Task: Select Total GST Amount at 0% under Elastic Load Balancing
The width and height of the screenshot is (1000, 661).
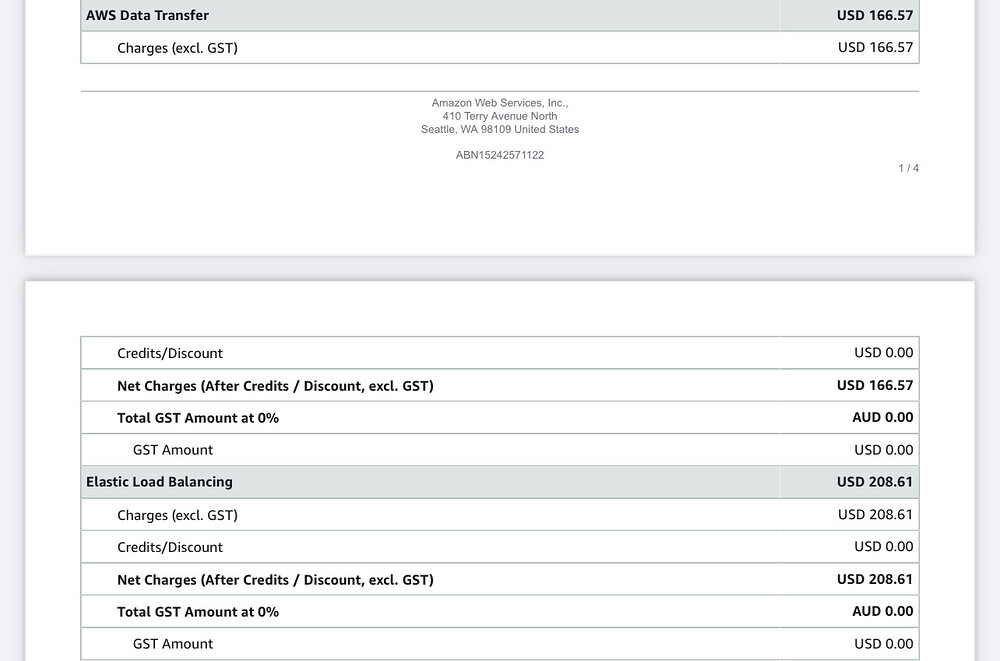Action: pos(198,612)
